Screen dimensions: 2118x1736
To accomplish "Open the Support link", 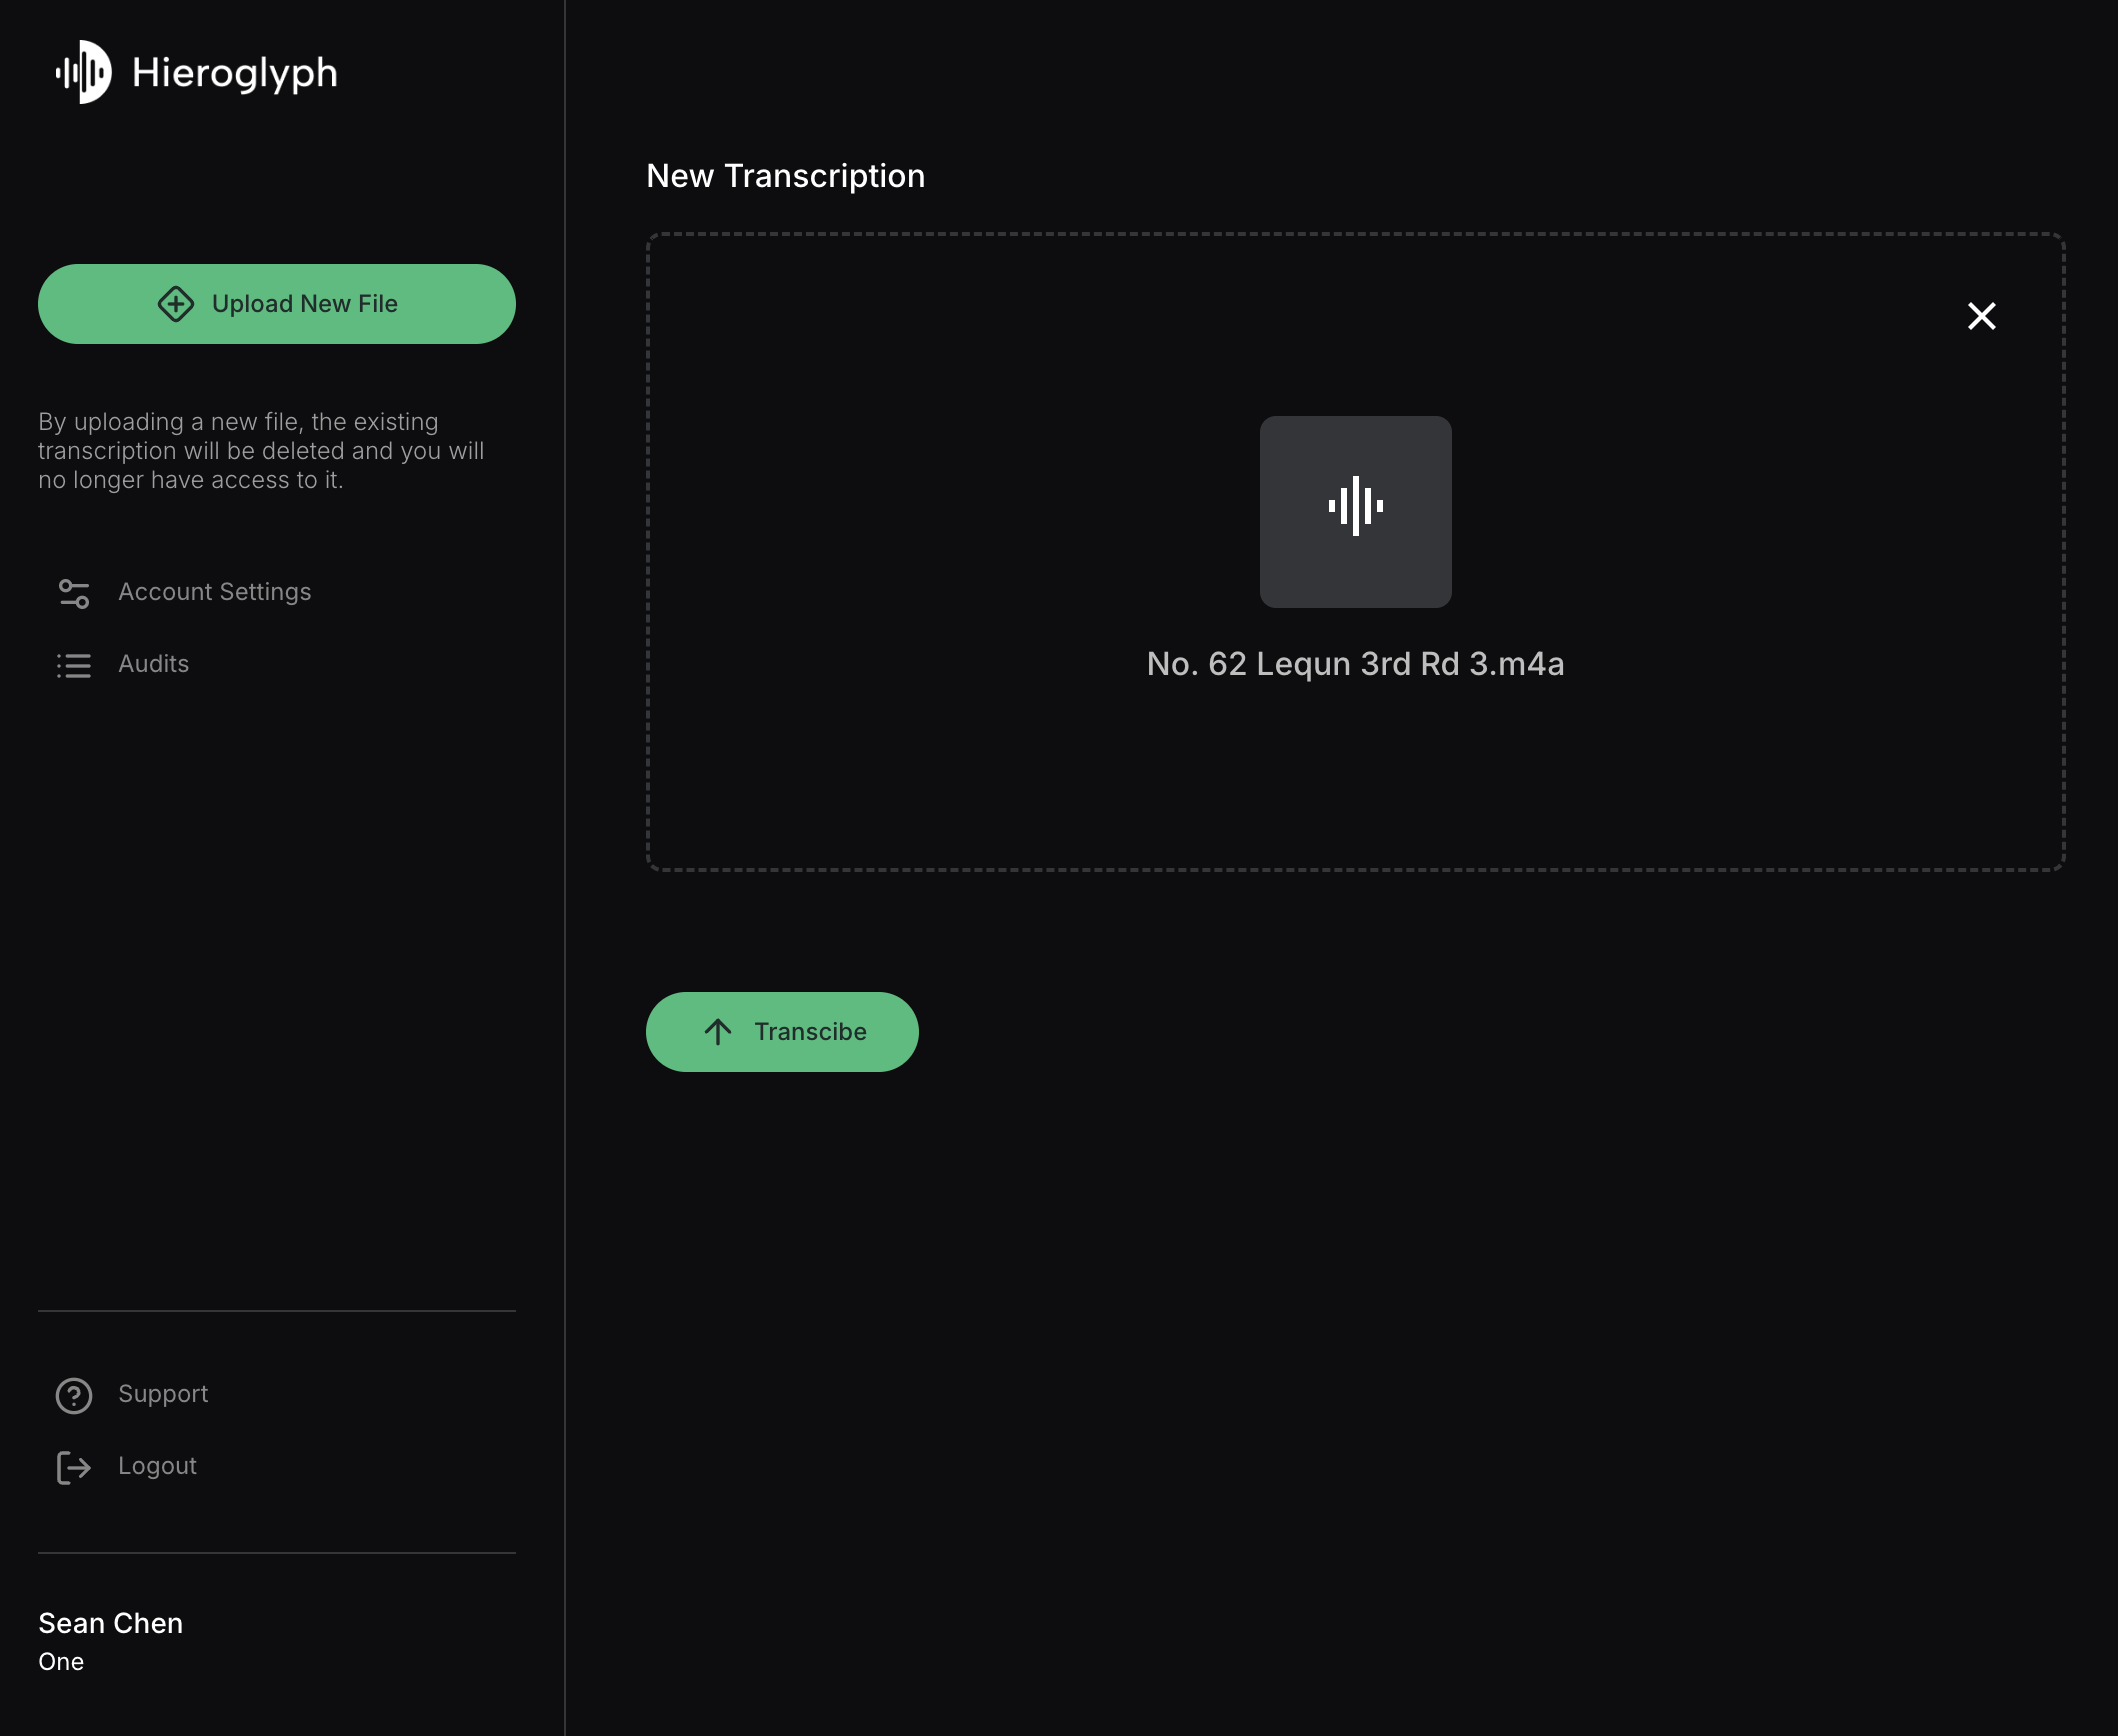I will coord(163,1394).
